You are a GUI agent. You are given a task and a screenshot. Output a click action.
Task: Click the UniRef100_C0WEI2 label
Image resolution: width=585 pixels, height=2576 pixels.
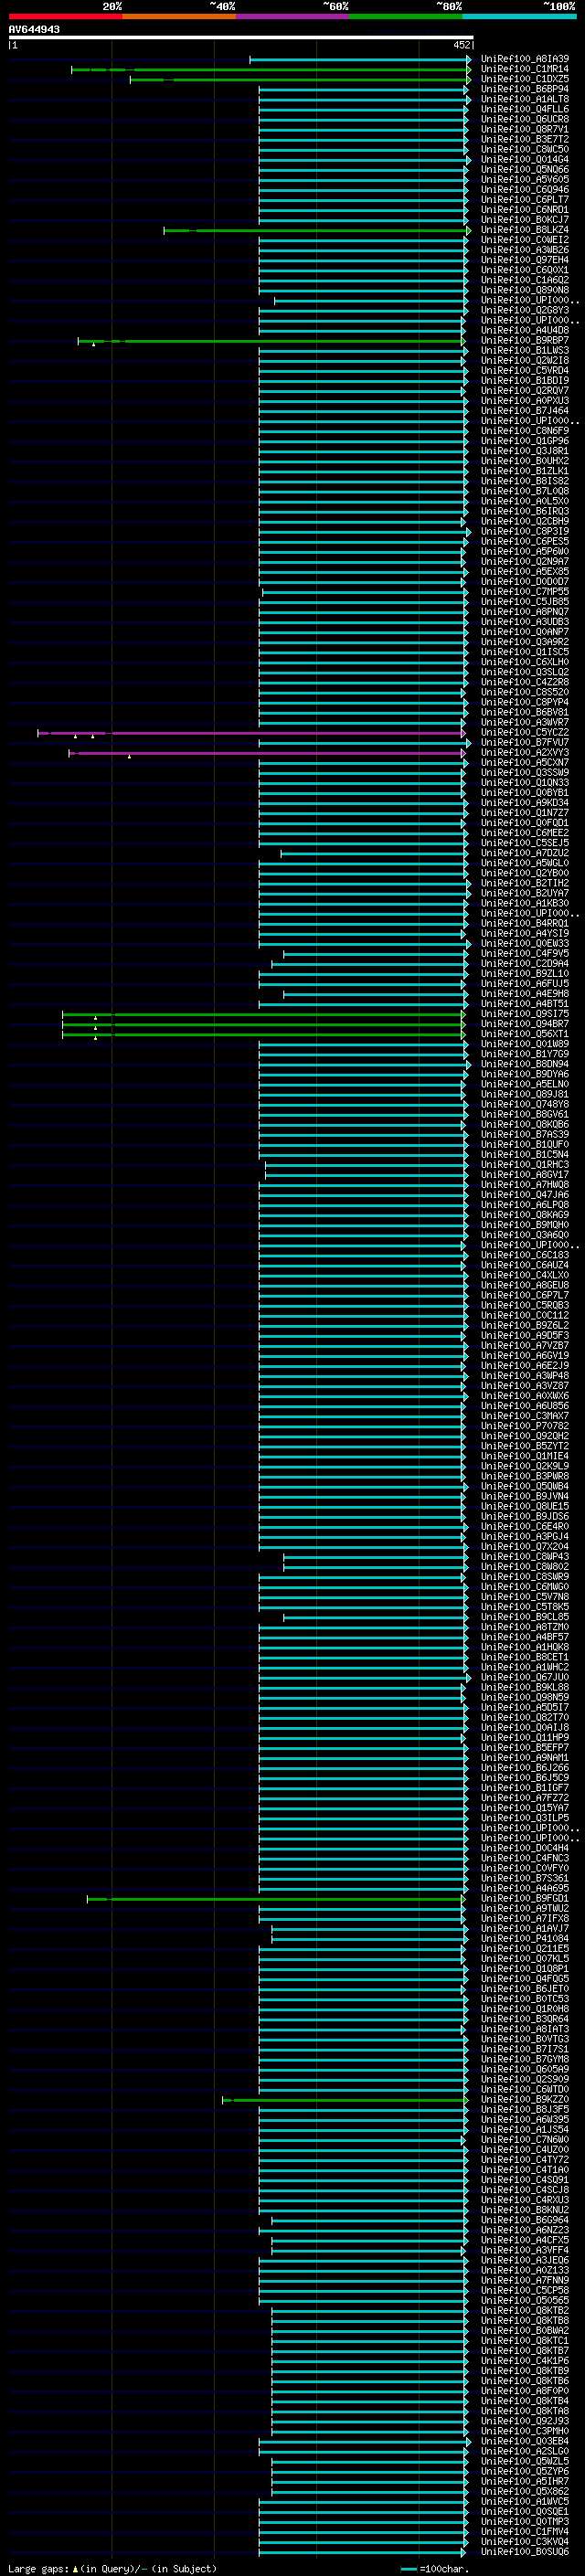524,240
